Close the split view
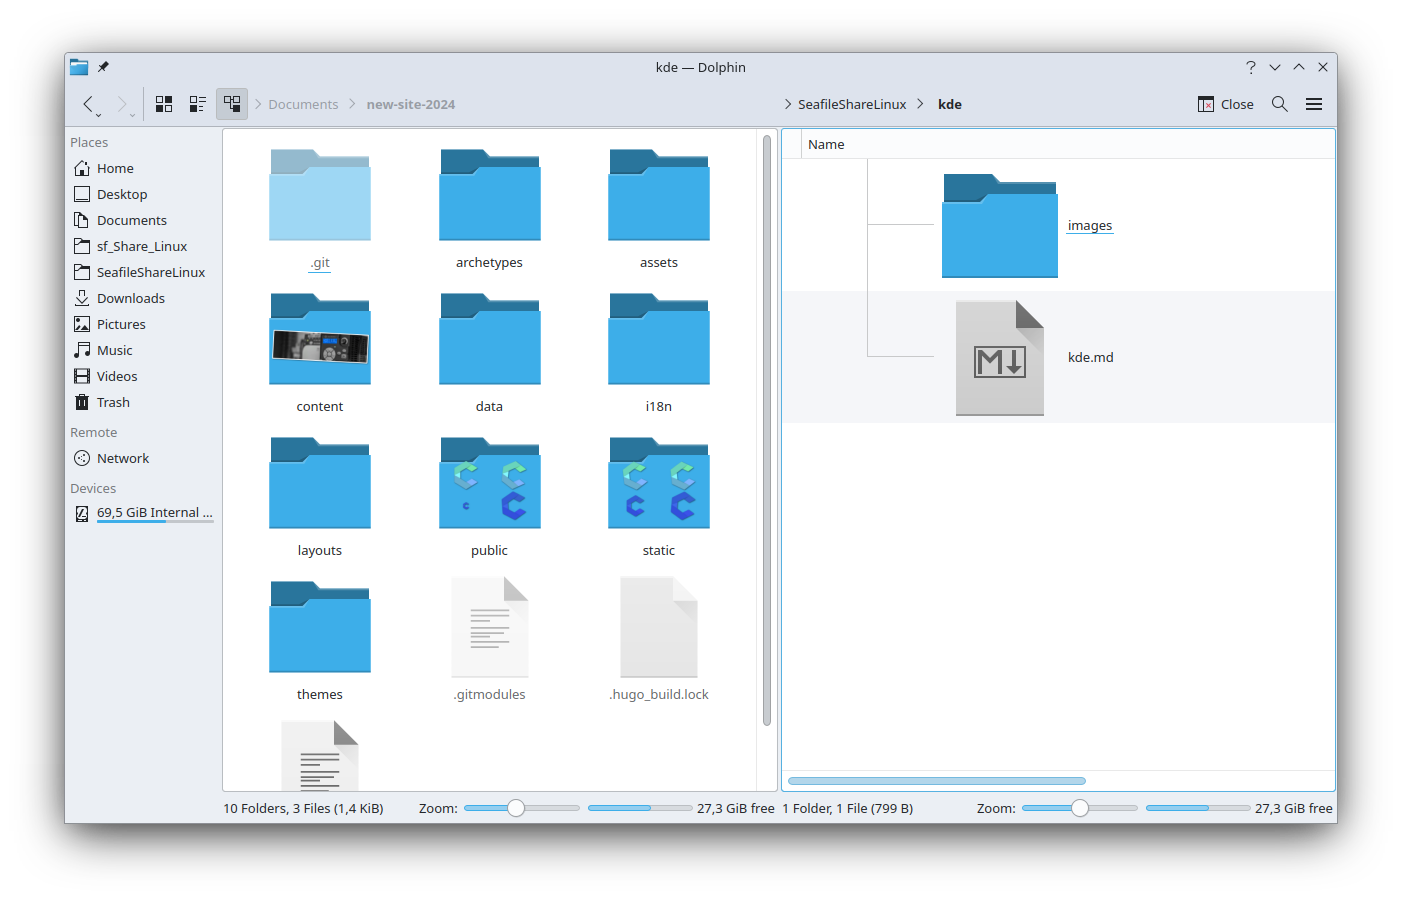Image resolution: width=1402 pixels, height=900 pixels. point(1226,104)
